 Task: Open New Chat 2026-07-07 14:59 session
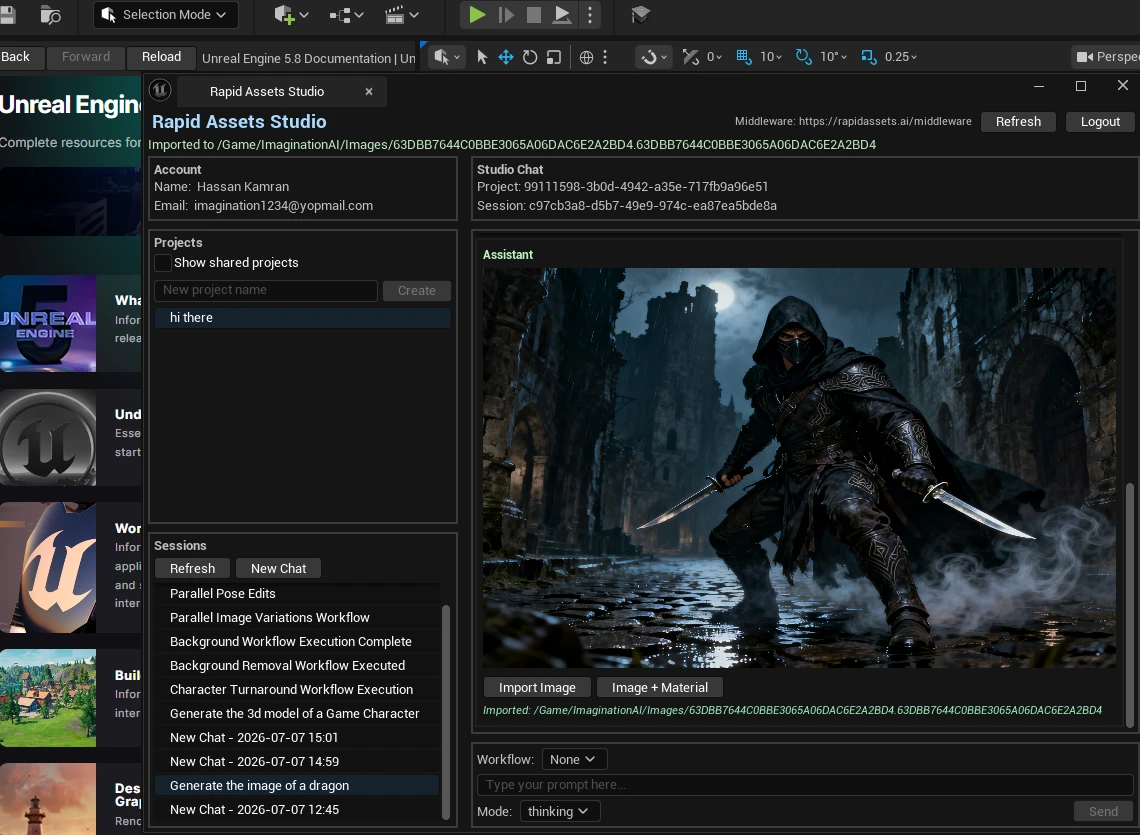click(x=297, y=762)
